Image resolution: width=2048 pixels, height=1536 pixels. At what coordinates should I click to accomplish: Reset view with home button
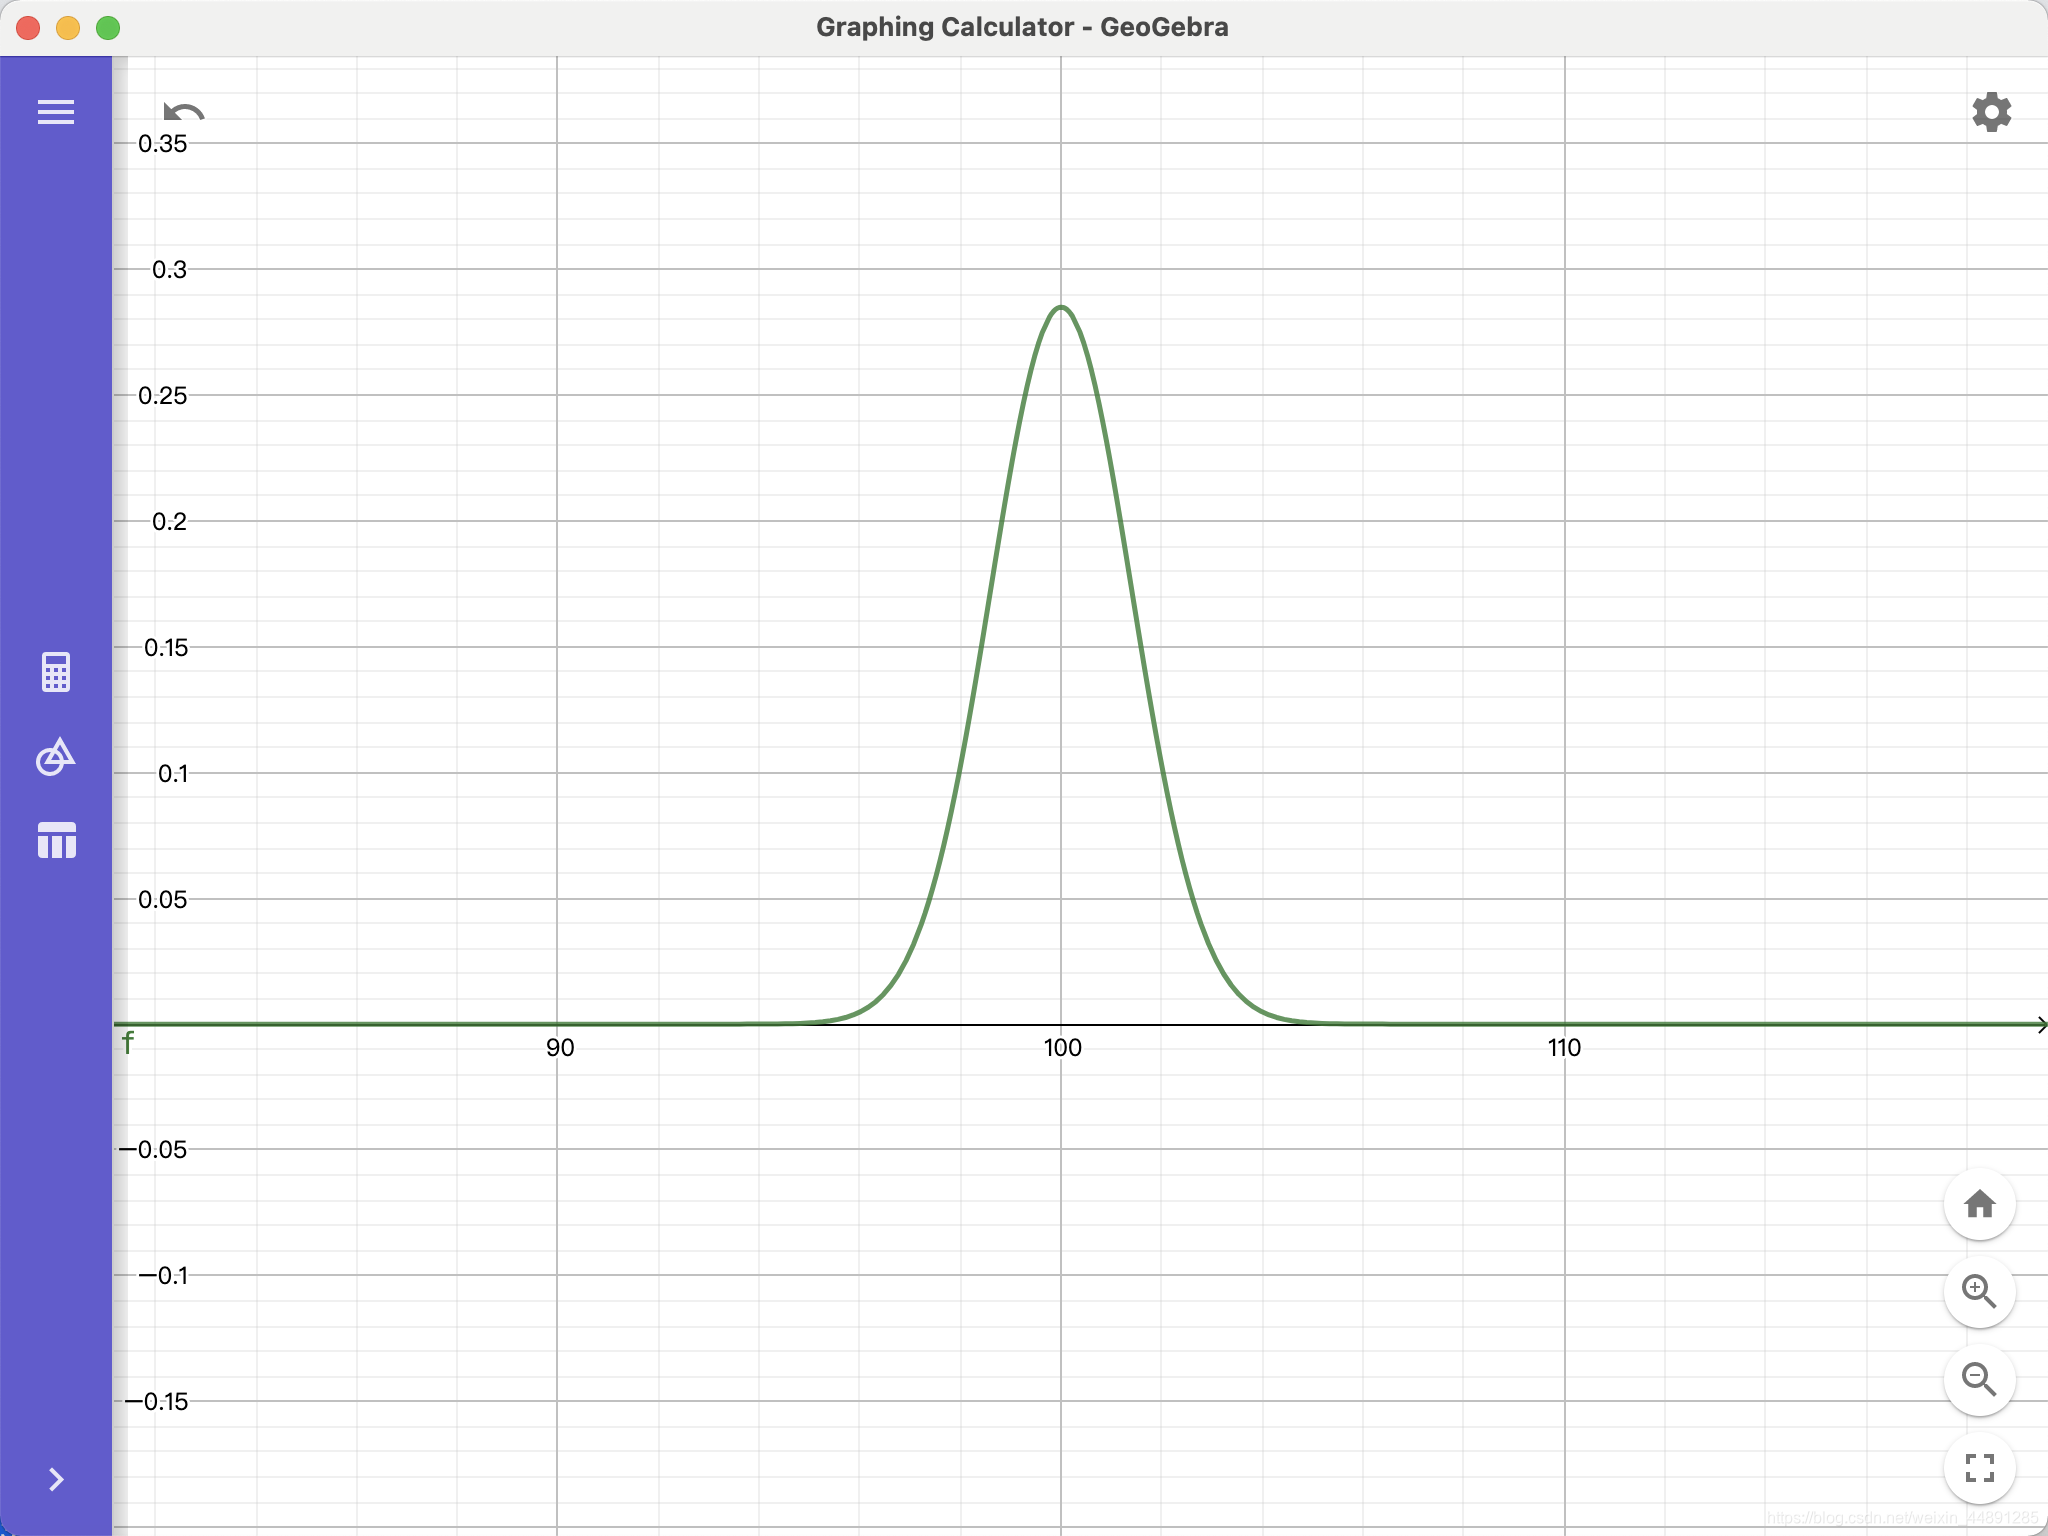(1979, 1204)
